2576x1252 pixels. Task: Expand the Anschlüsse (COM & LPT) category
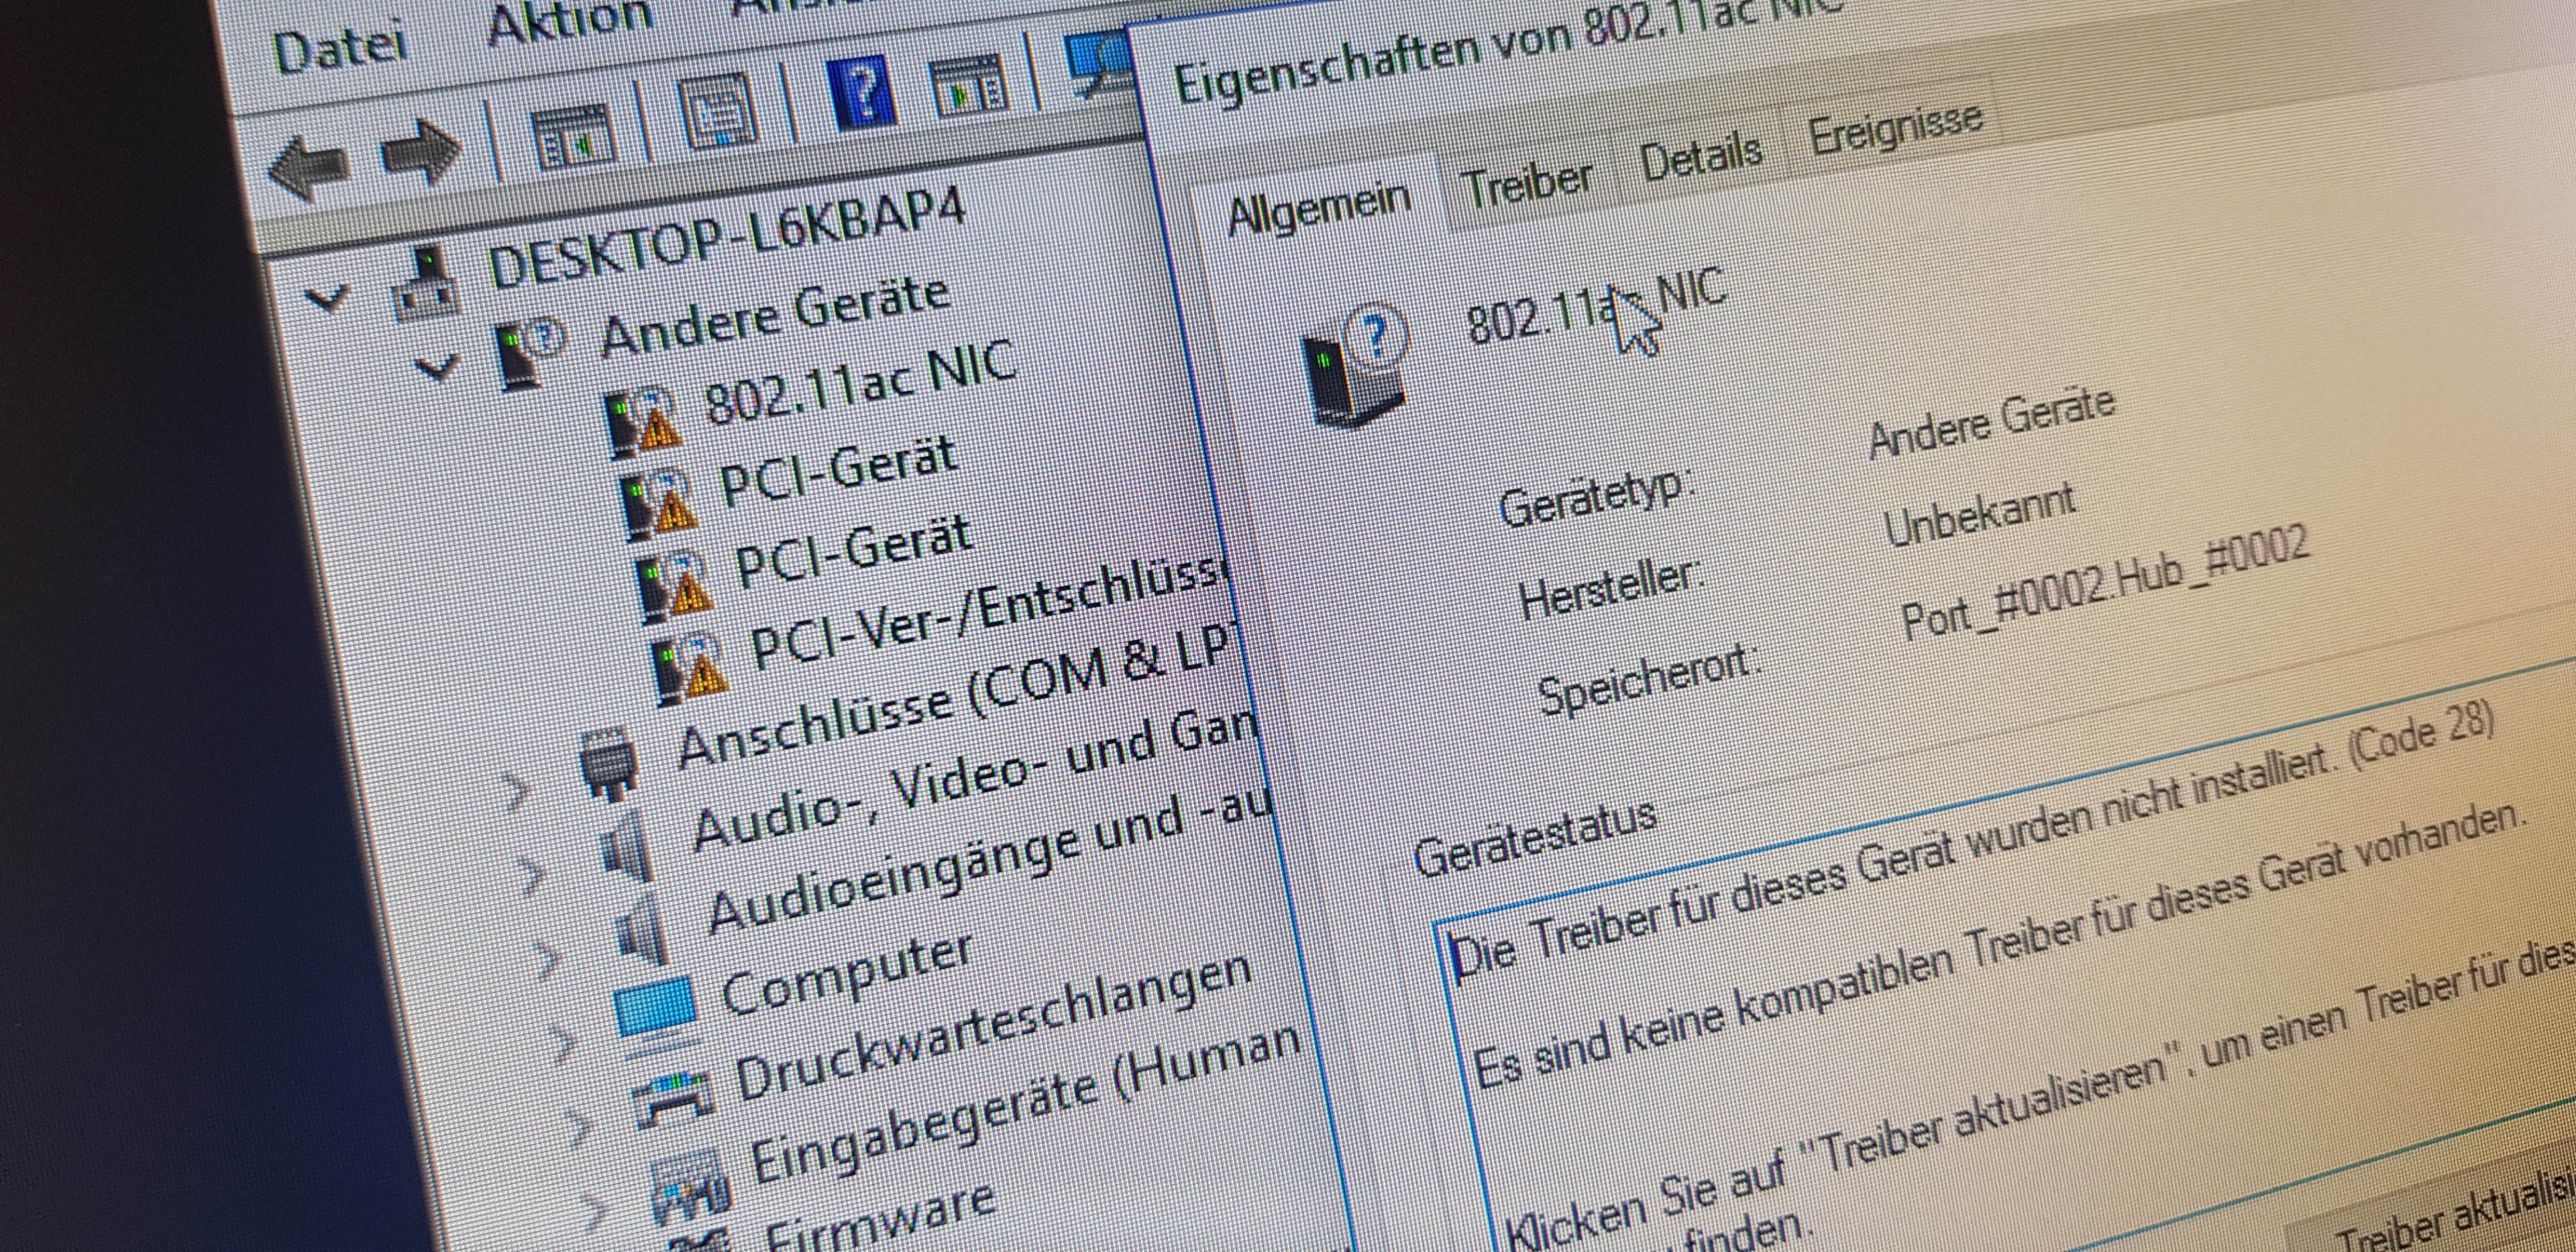coord(517,793)
